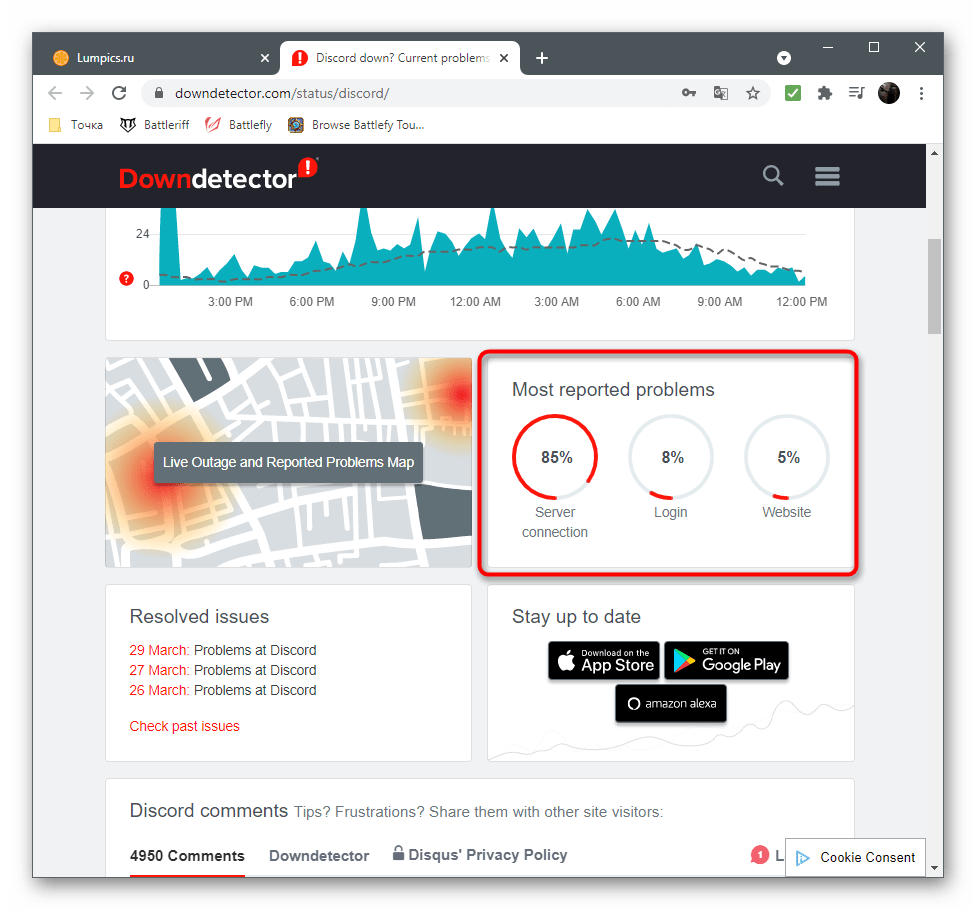The image size is (976, 910).
Task: Click the 85% Server connection circle
Action: pyautogui.click(x=555, y=457)
